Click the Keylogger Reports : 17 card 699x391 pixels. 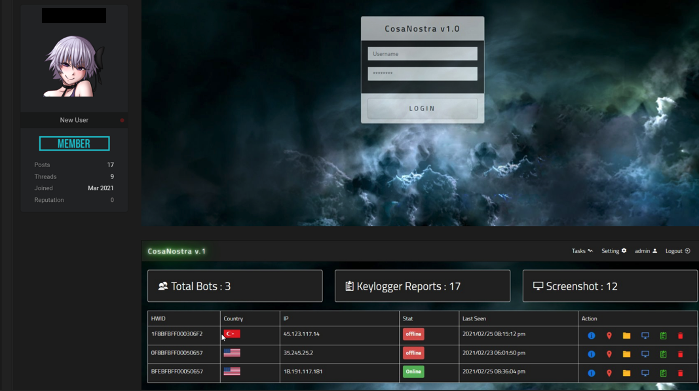423,286
